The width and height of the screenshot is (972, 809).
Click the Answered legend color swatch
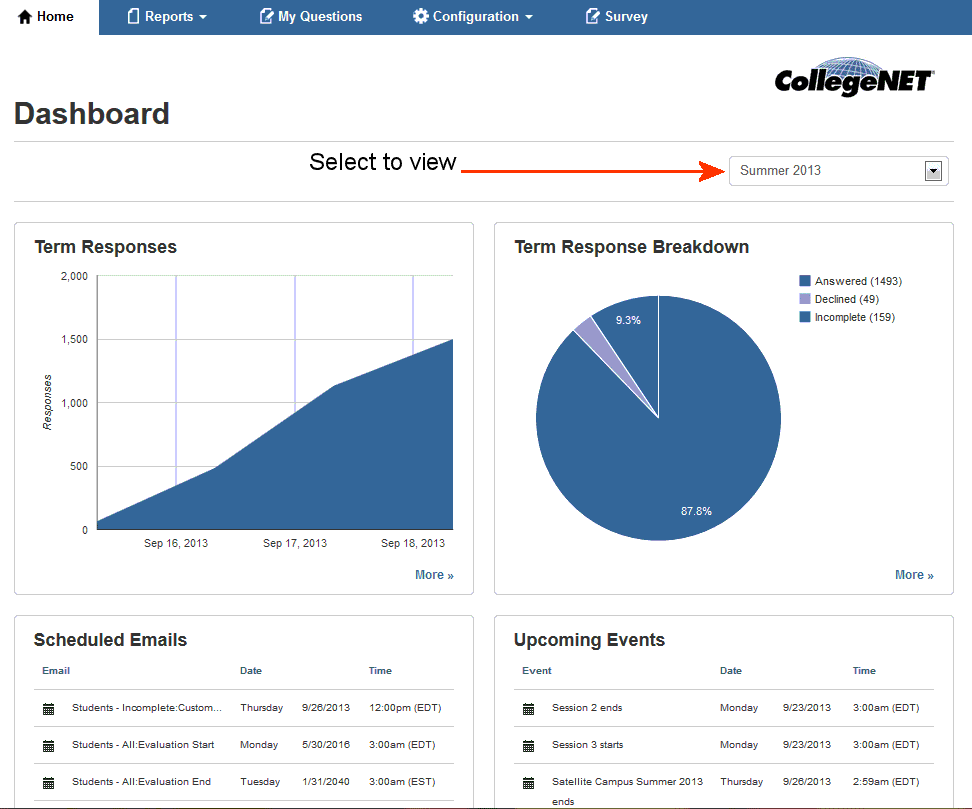[805, 281]
